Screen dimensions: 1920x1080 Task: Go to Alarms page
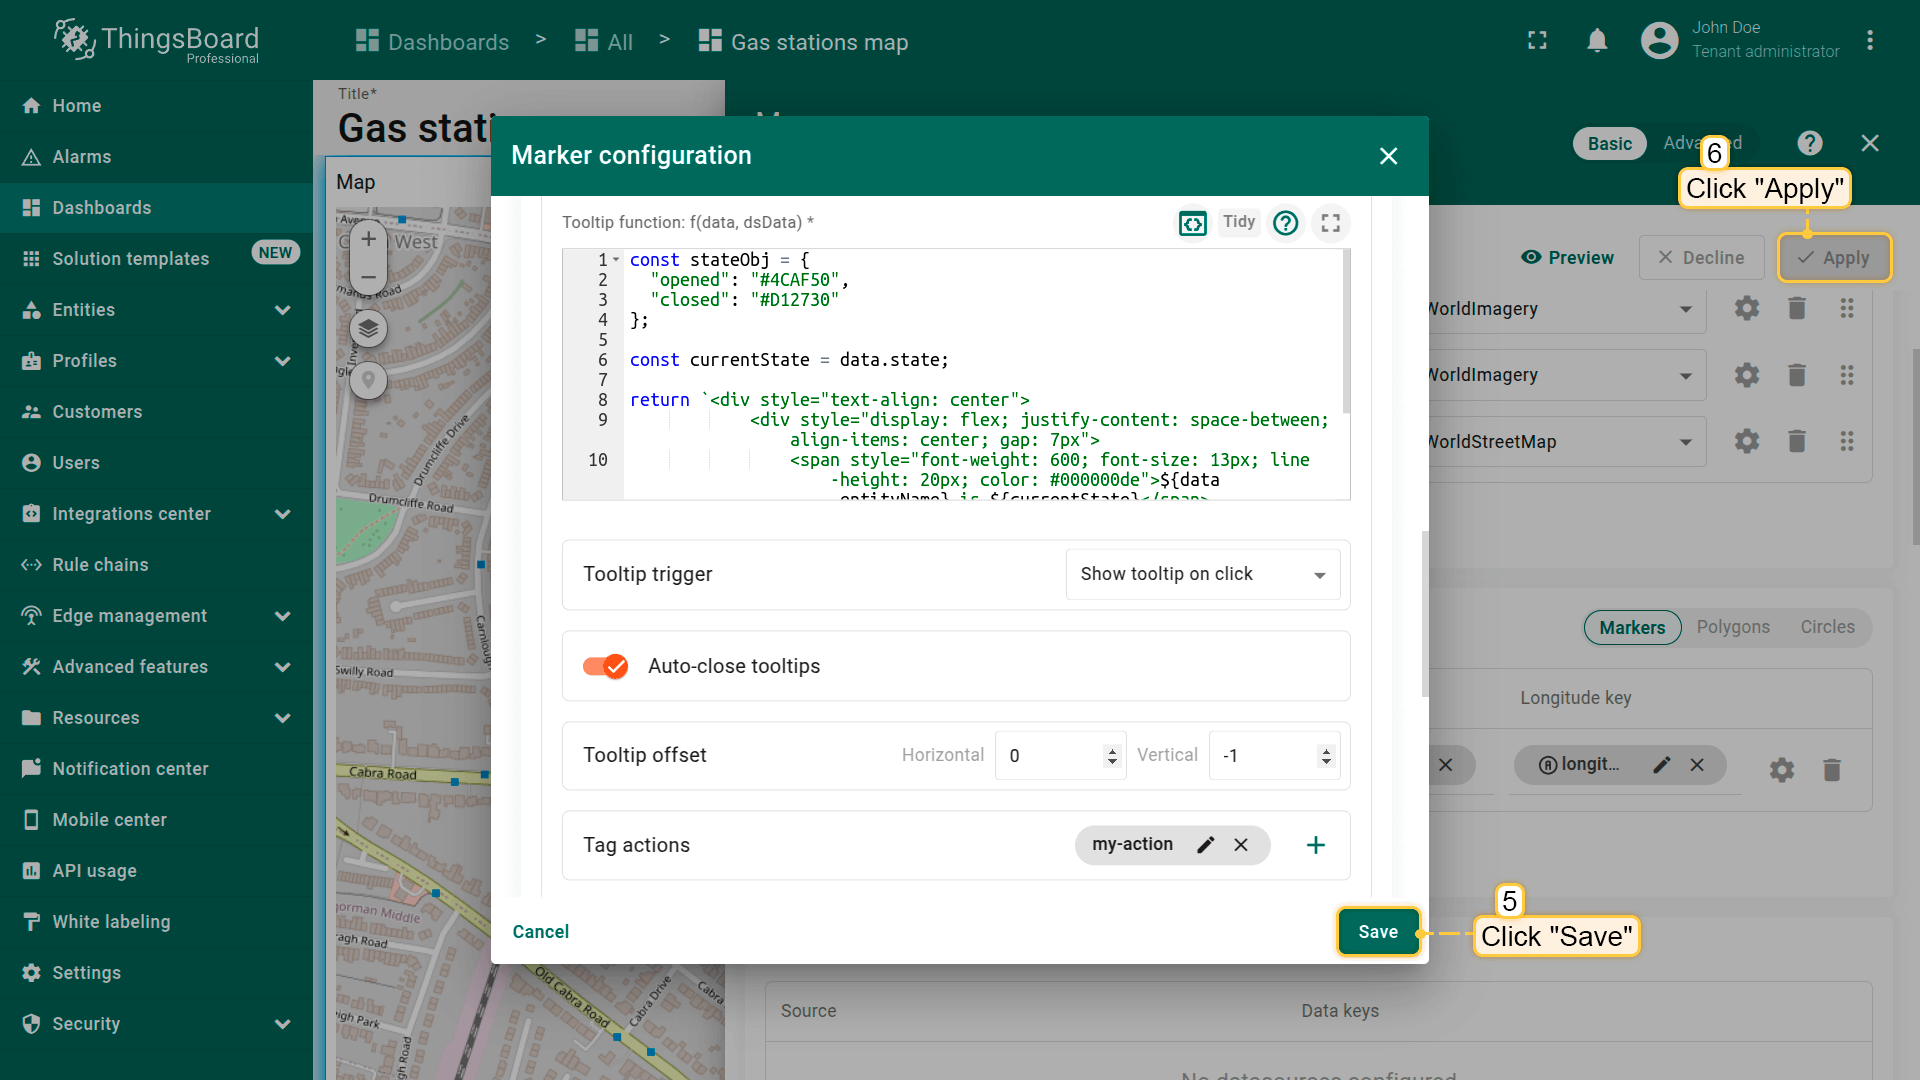[x=81, y=157]
